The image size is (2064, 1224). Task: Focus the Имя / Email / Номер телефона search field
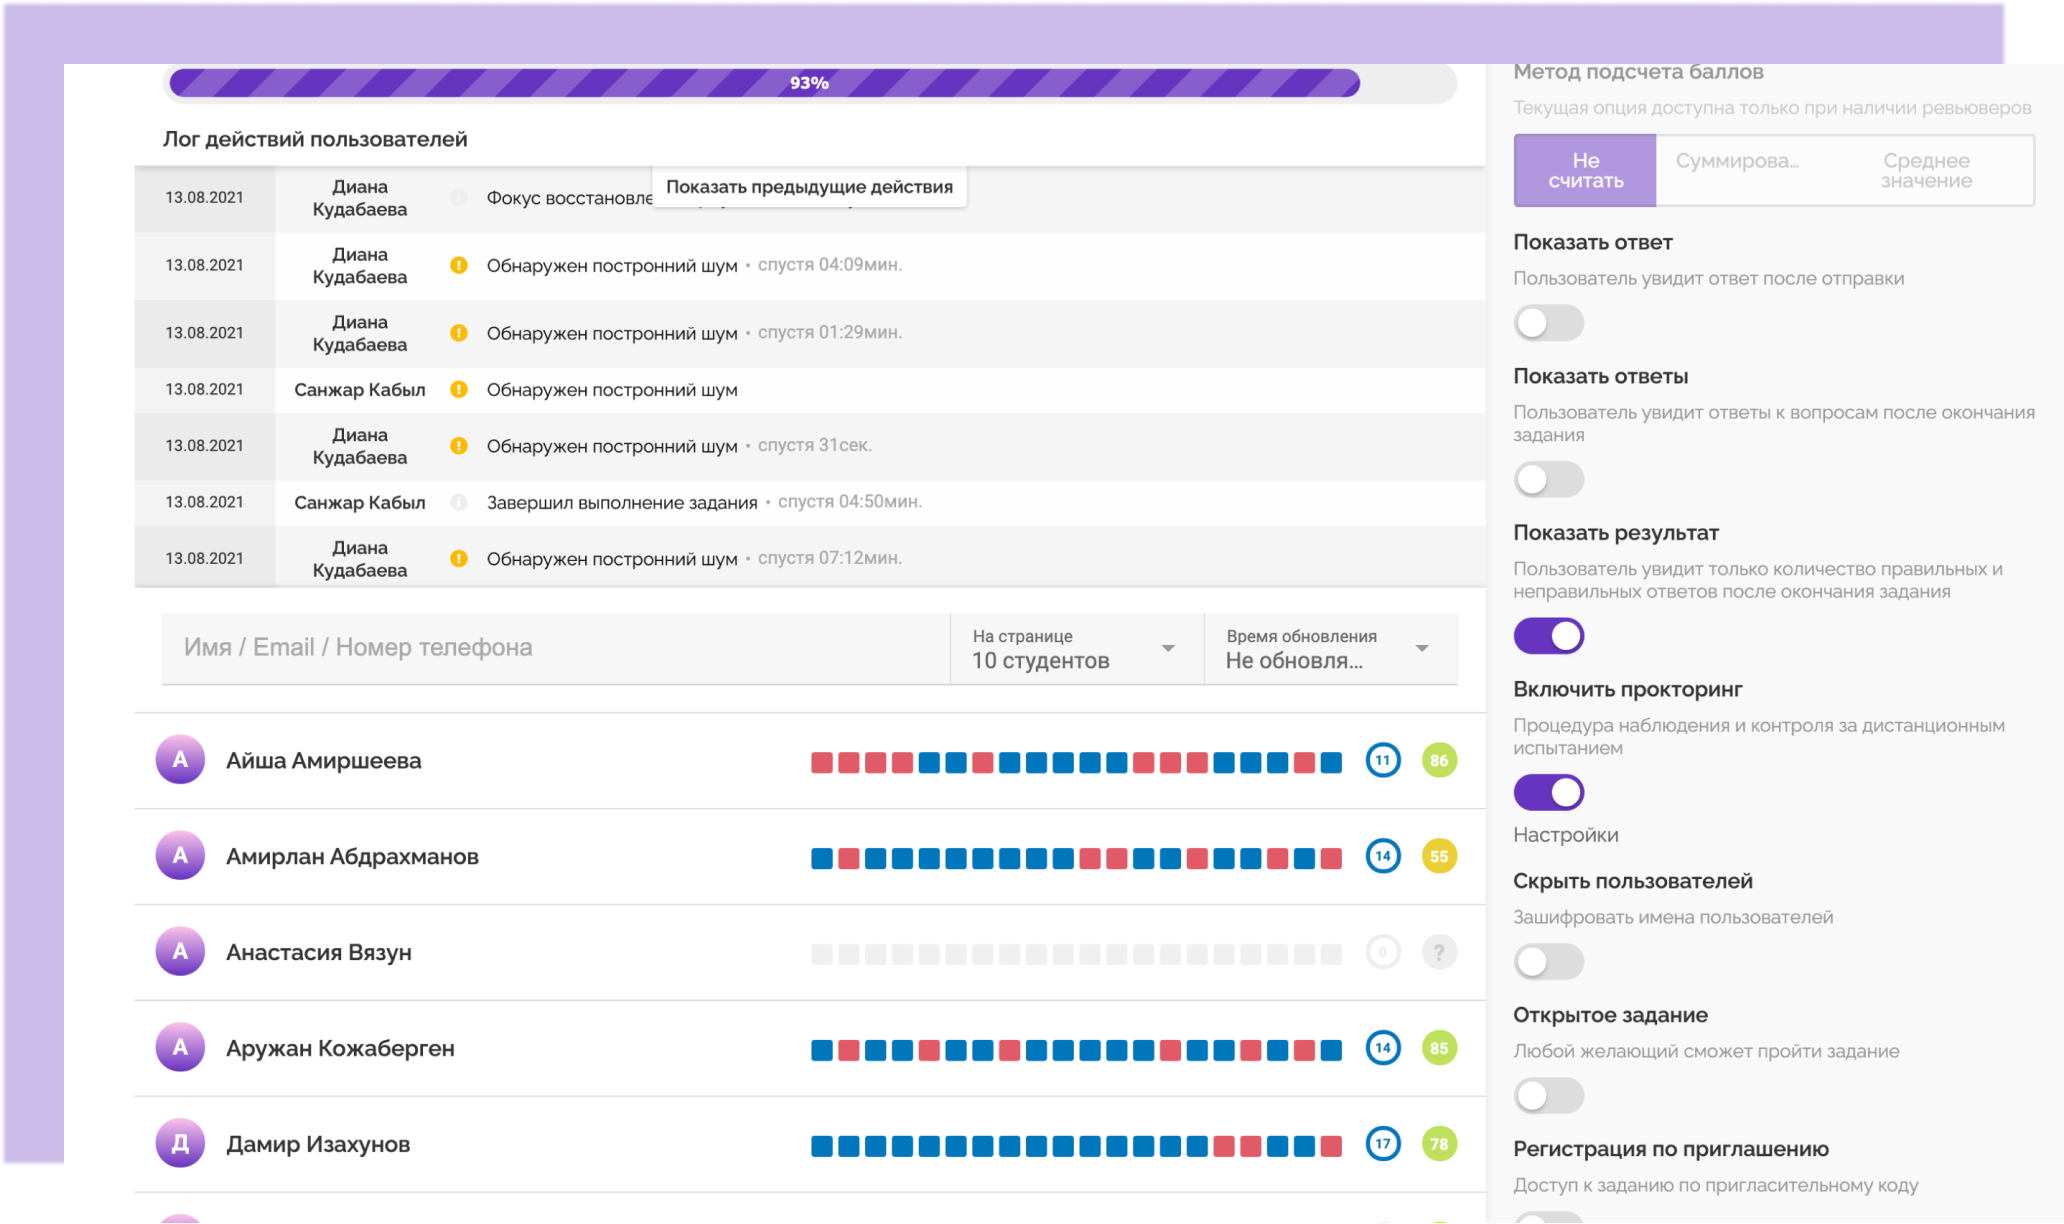tap(555, 649)
